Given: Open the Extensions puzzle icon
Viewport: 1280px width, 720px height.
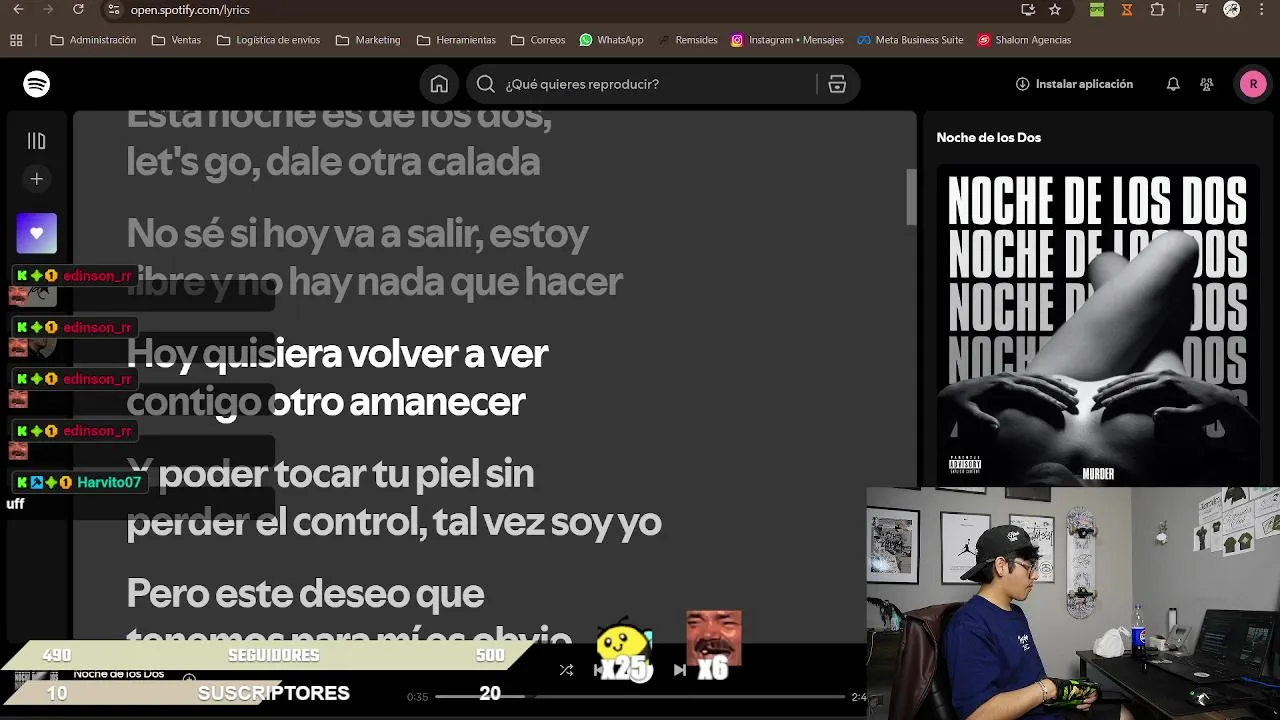Looking at the screenshot, I should point(1157,10).
